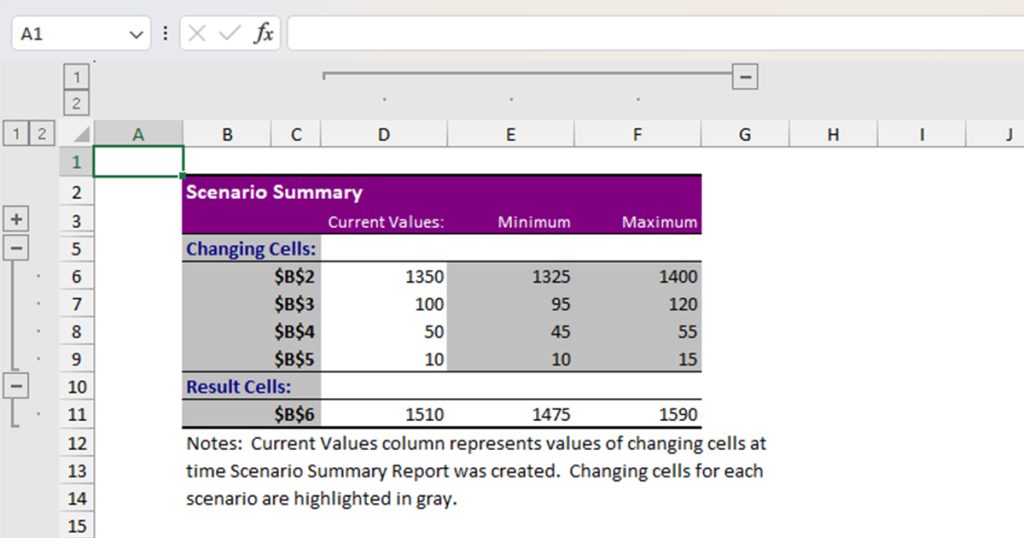Collapse the Result Cells row group
This screenshot has width=1024, height=538.
click(16, 386)
